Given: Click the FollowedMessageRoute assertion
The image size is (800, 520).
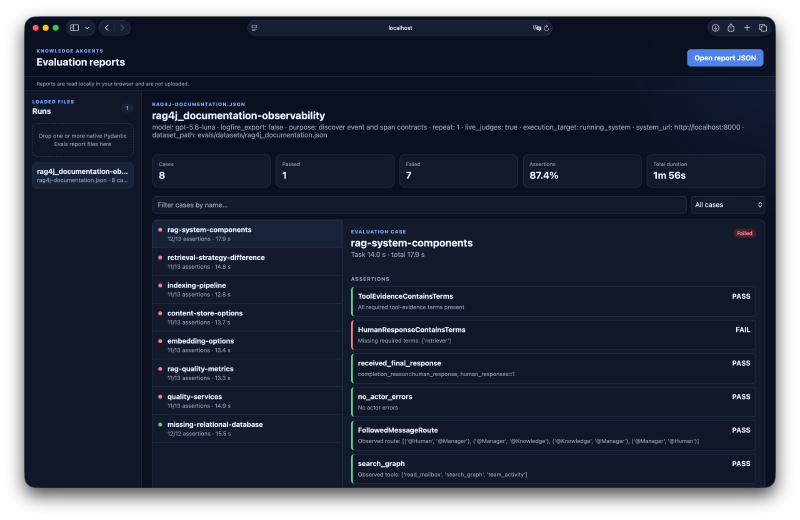Looking at the screenshot, I should (x=553, y=435).
